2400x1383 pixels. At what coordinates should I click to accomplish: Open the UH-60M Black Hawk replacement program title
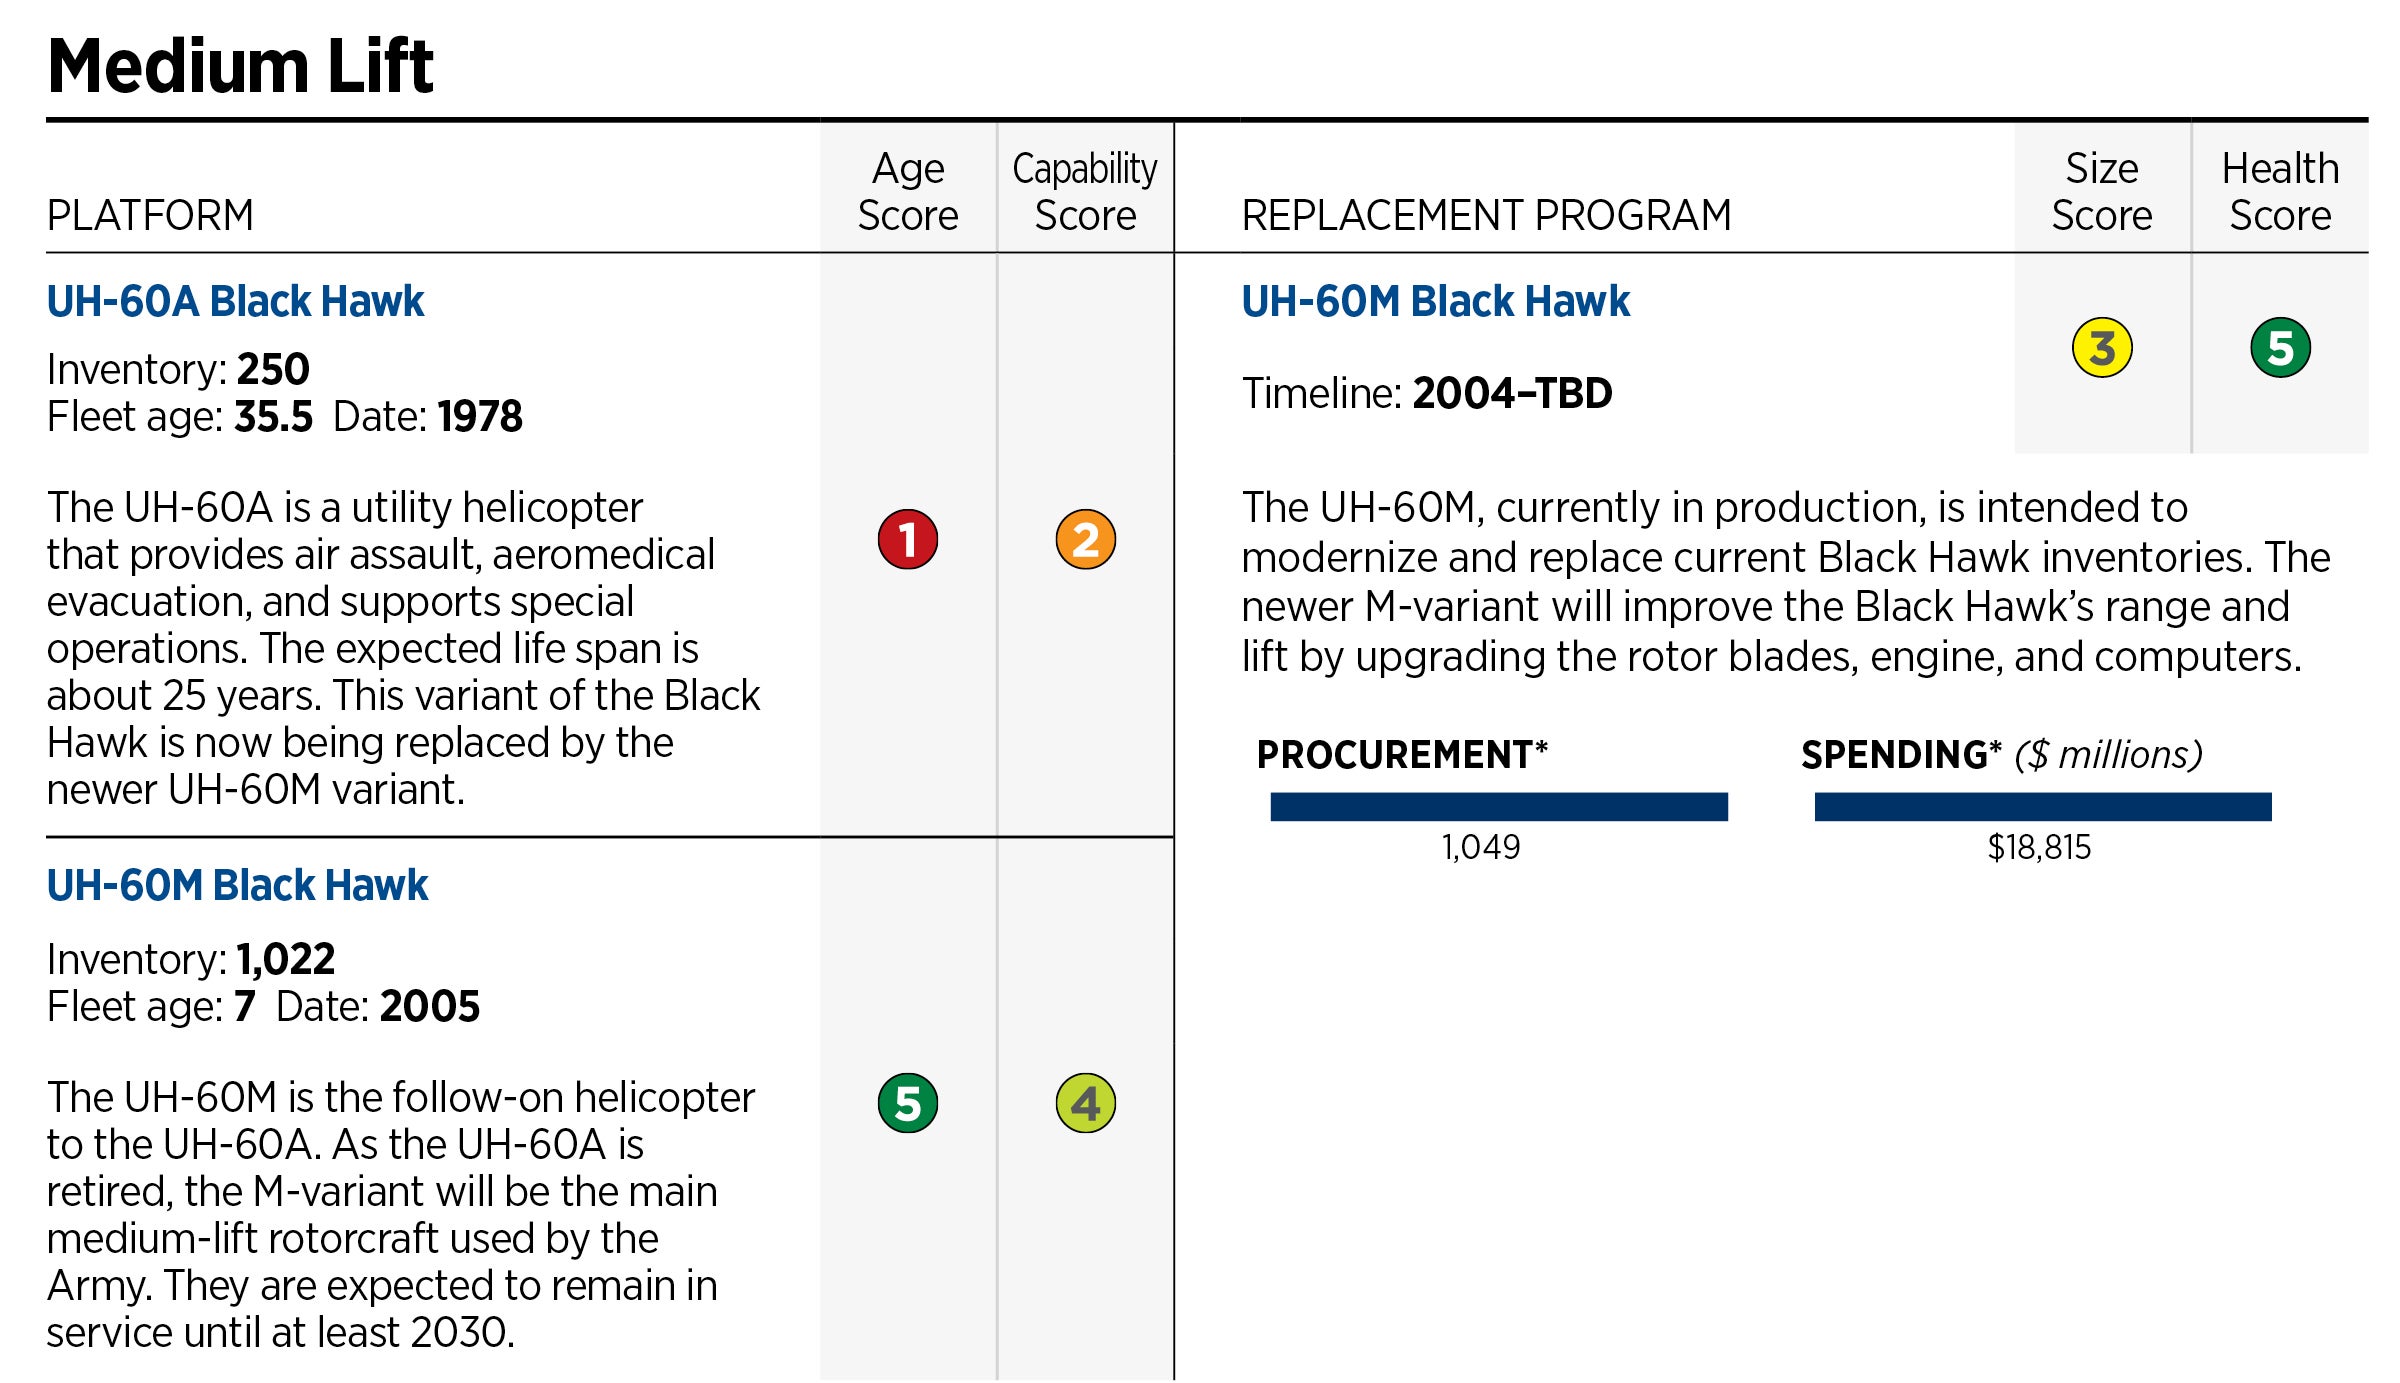point(1435,301)
